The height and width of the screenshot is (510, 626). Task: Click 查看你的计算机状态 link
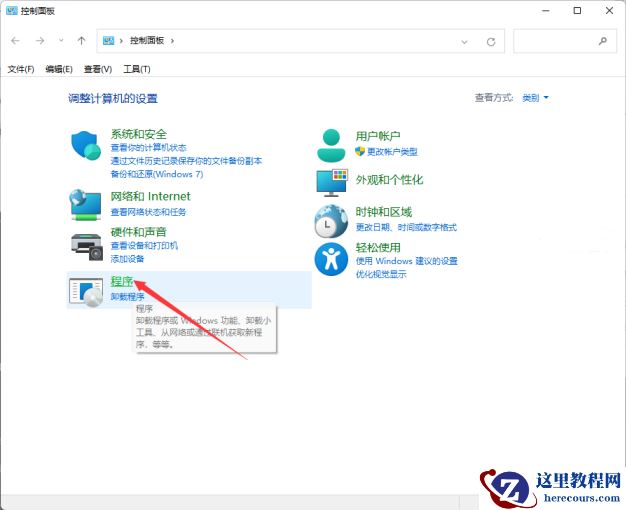tap(149, 148)
